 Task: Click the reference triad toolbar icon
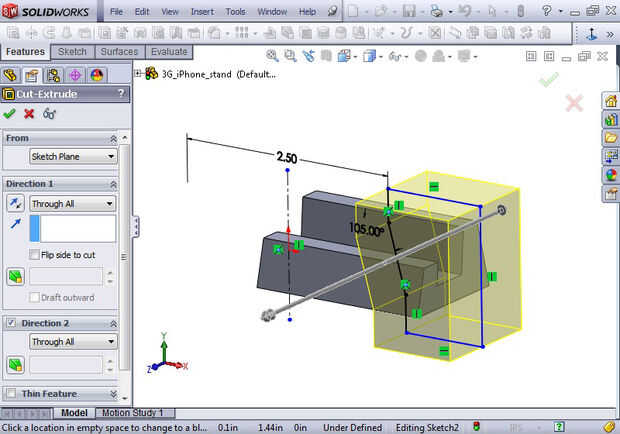point(592,34)
